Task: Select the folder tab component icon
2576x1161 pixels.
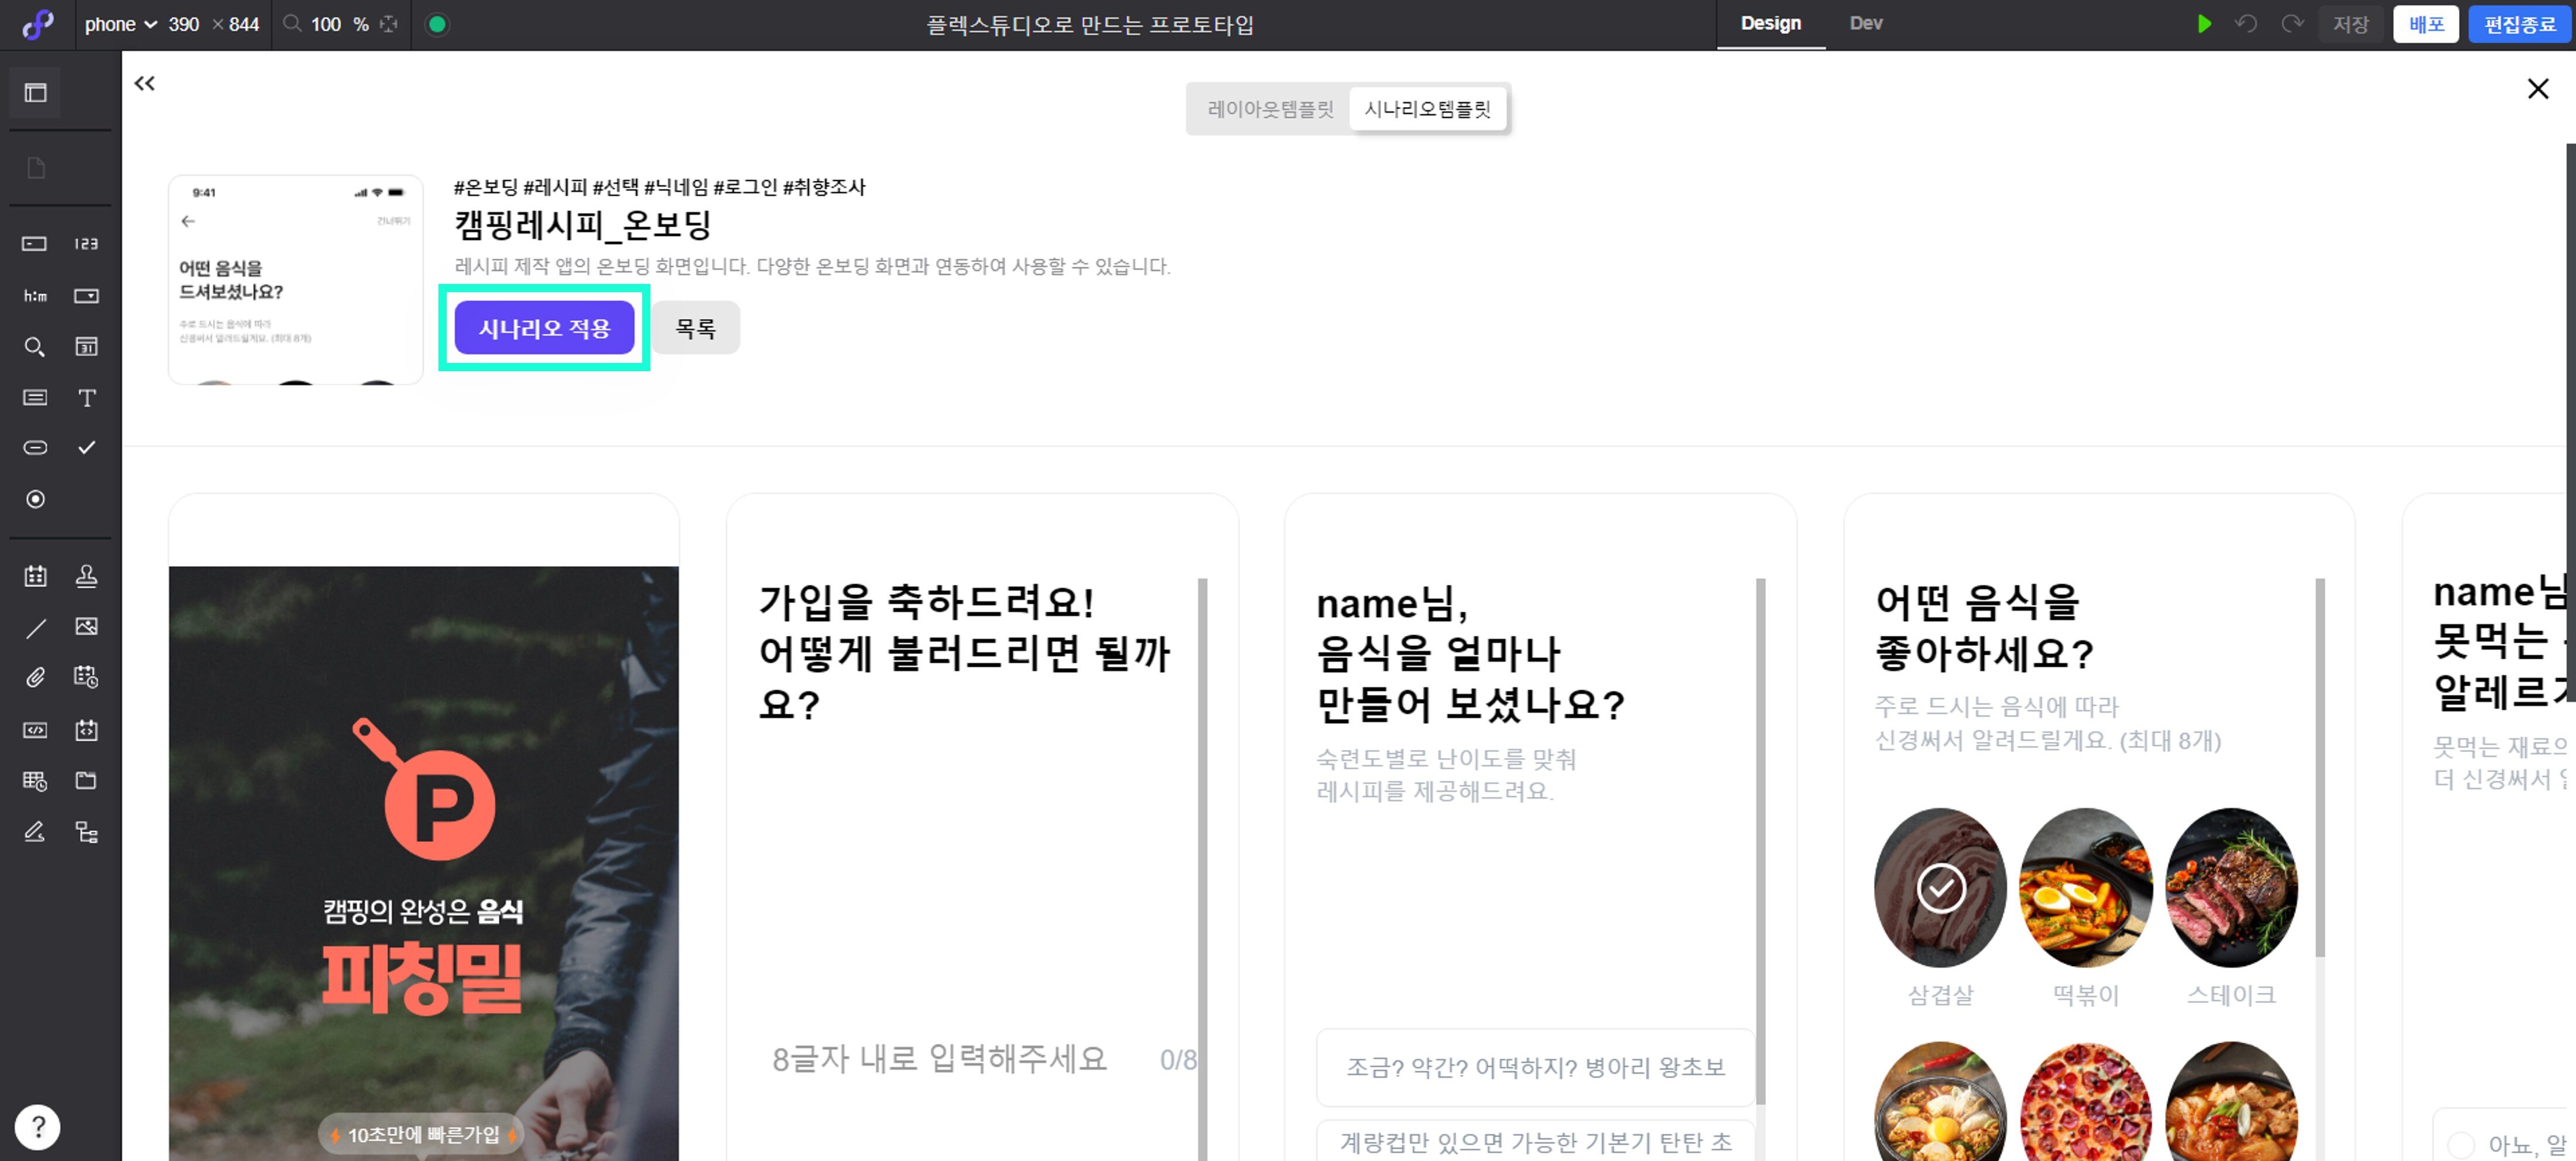Action: (x=86, y=781)
